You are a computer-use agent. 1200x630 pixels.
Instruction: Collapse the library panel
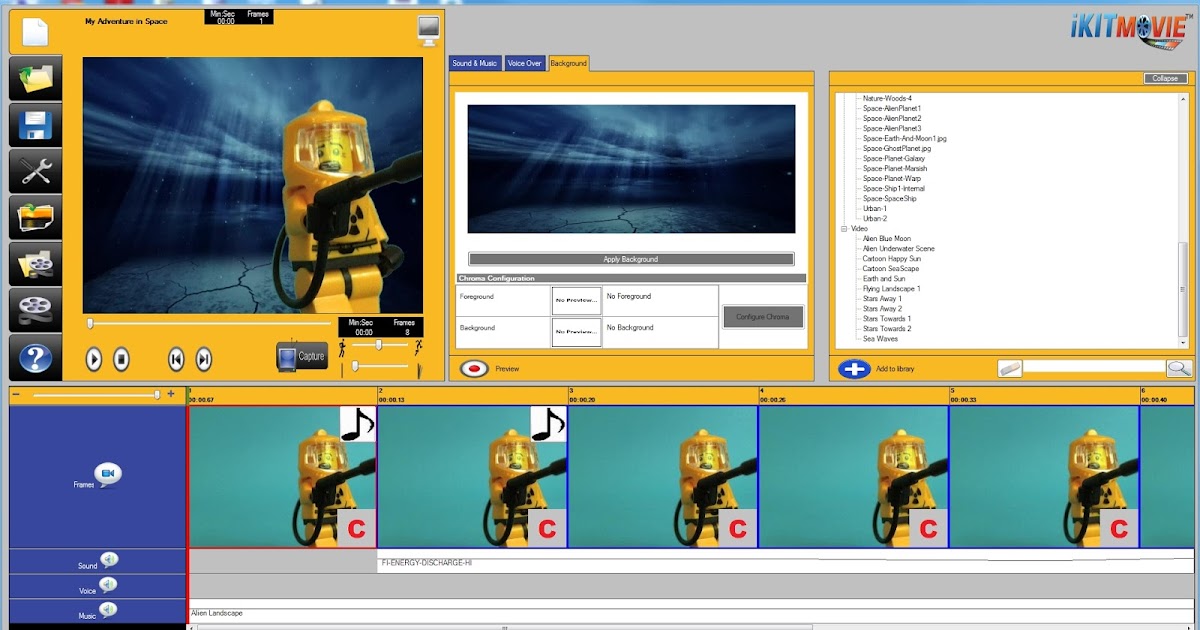[x=1165, y=78]
